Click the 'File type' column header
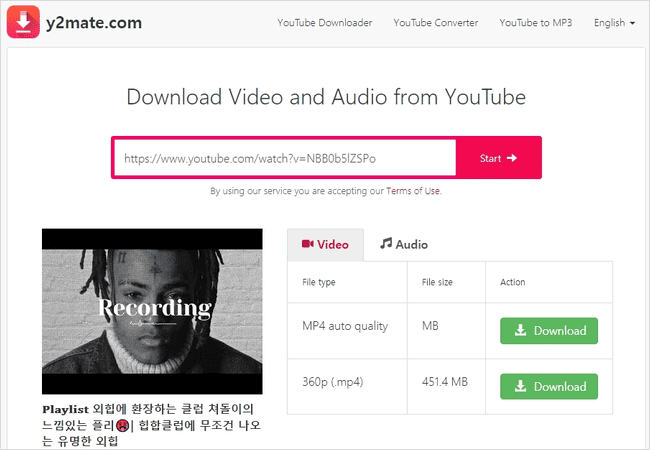The height and width of the screenshot is (450, 650). (319, 282)
